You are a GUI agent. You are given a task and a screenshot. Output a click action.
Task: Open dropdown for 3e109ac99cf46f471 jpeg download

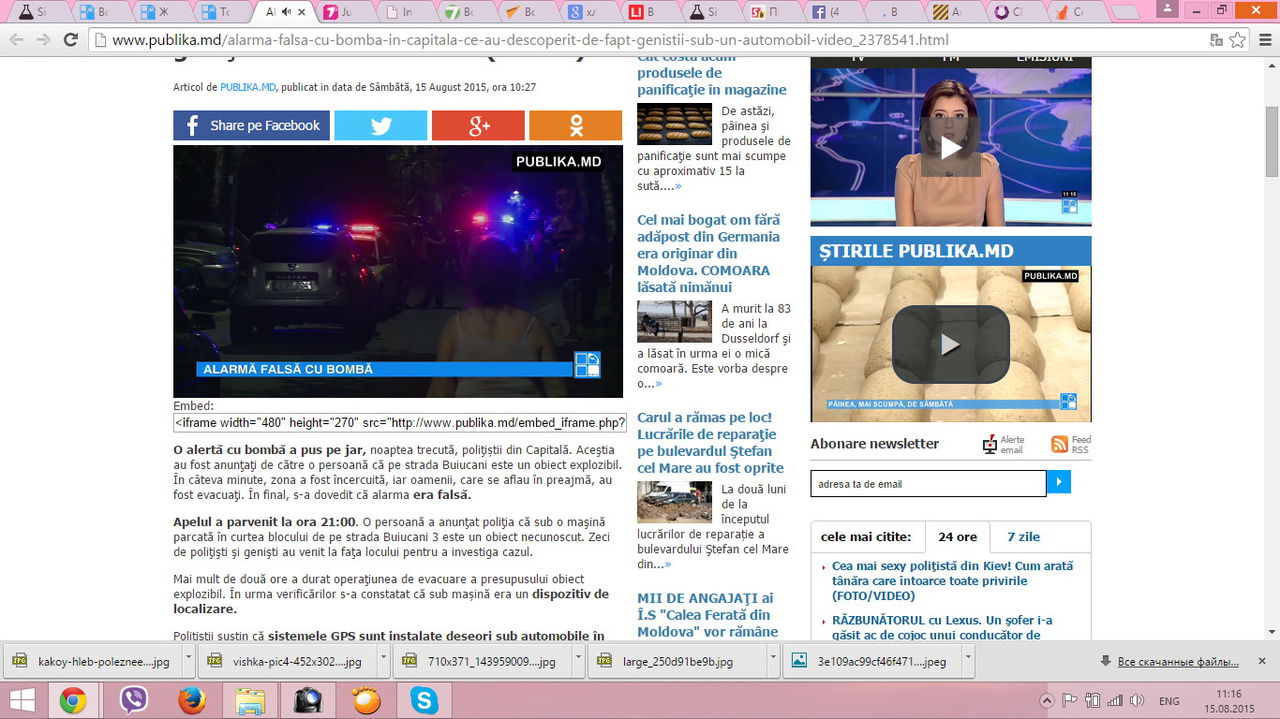tap(968, 661)
